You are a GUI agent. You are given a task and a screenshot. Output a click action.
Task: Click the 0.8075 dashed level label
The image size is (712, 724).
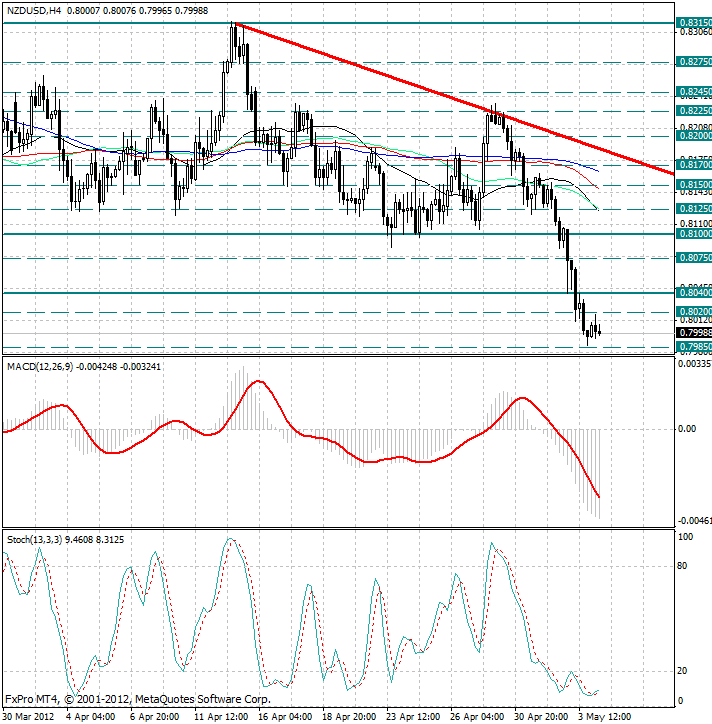click(694, 258)
